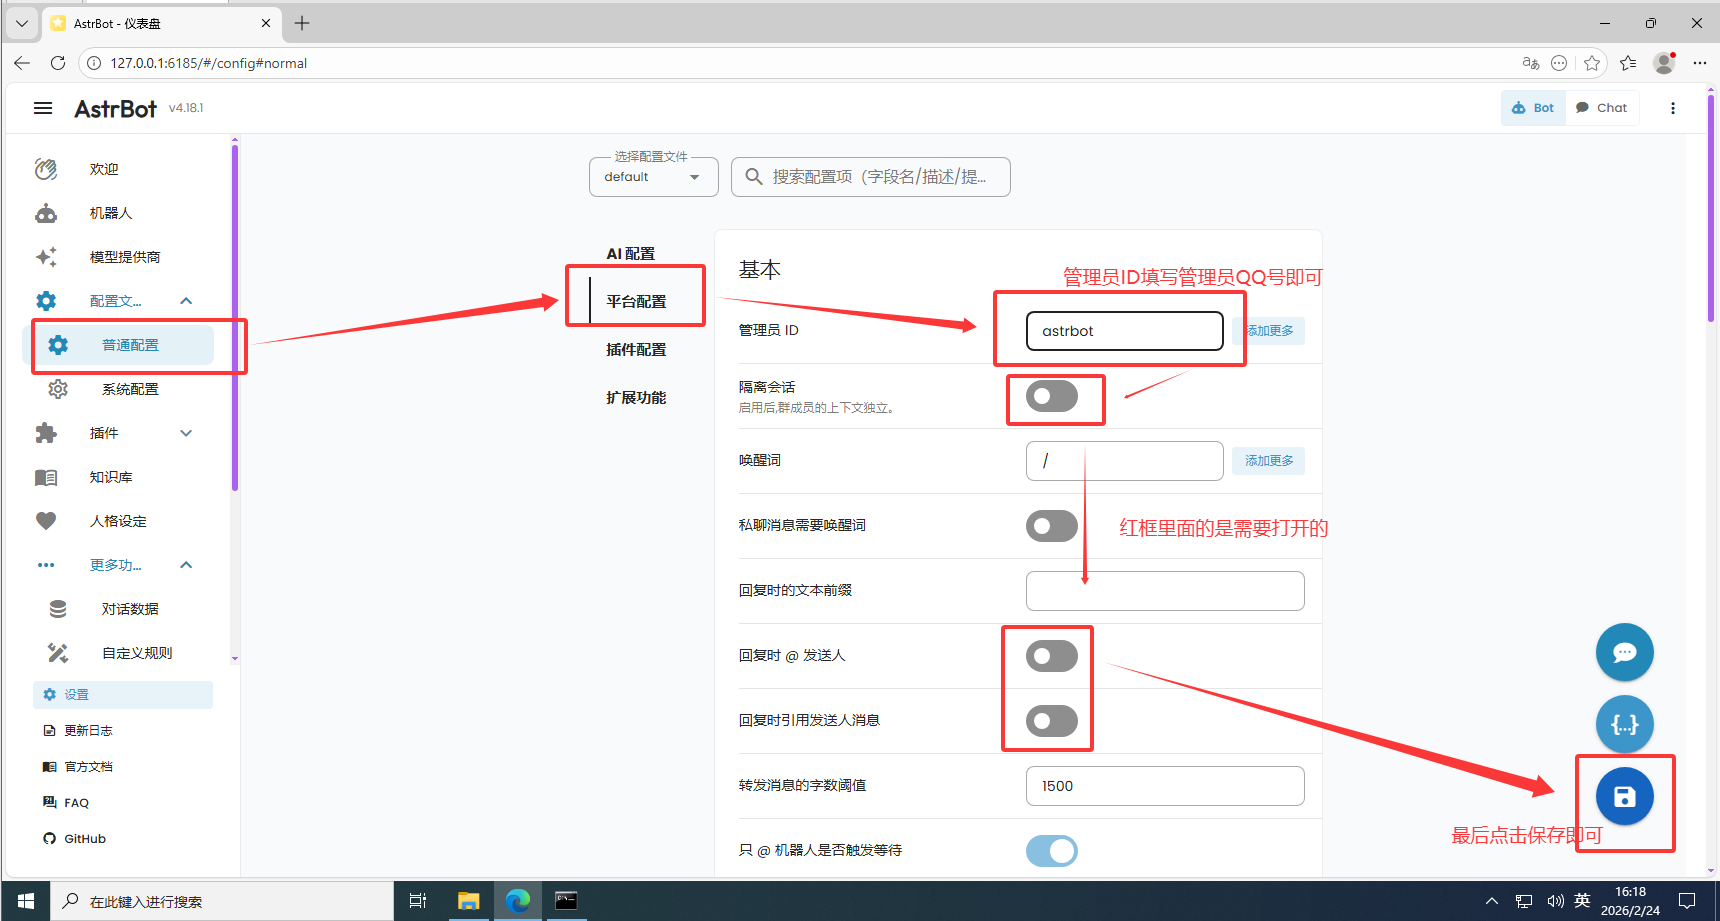Click the 知识库 book icon
Image resolution: width=1720 pixels, height=921 pixels.
pos(46,477)
